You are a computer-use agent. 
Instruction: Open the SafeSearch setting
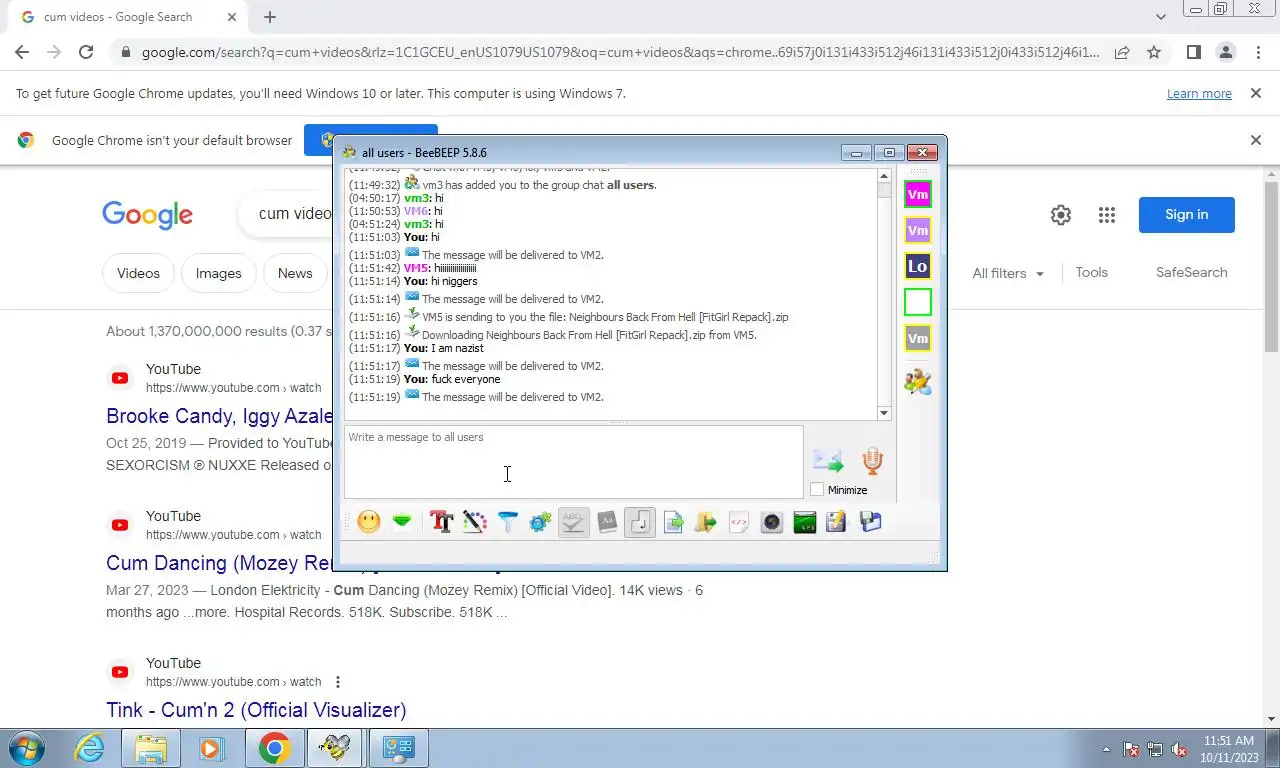tap(1191, 272)
